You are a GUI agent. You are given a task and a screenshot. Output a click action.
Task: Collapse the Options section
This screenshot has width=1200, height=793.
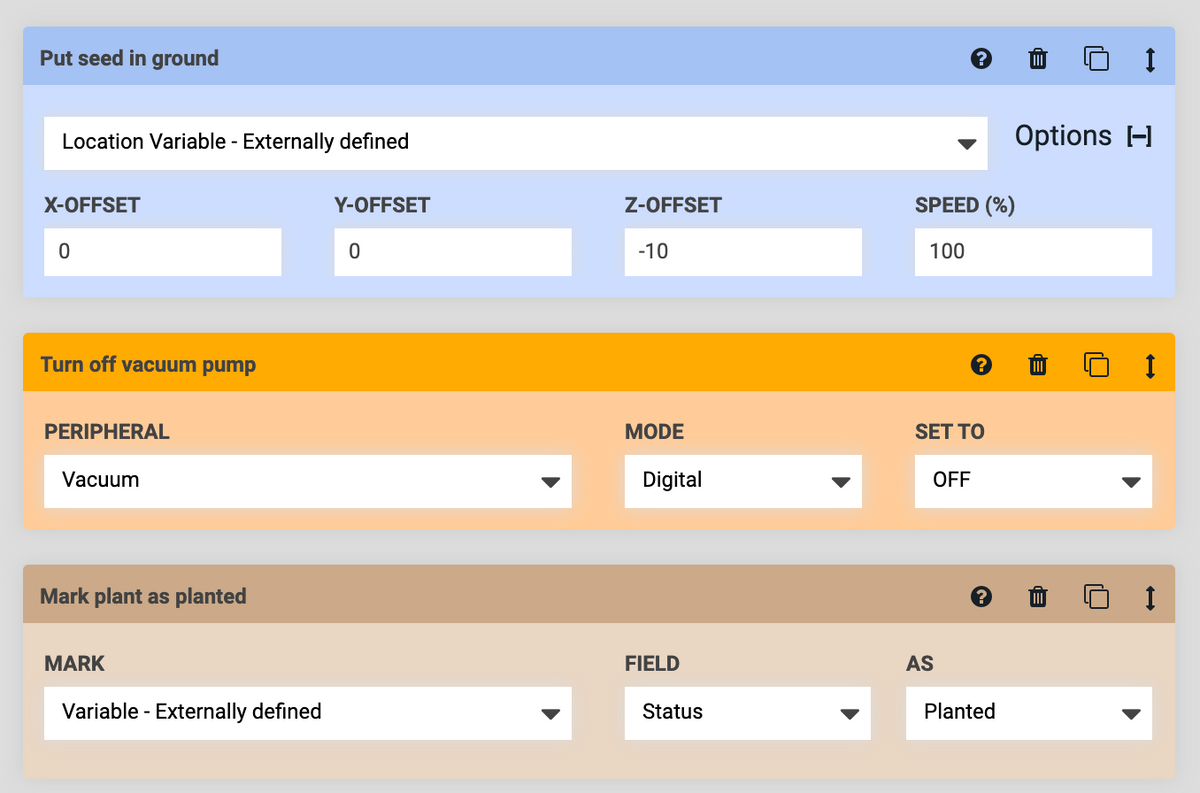1138,136
